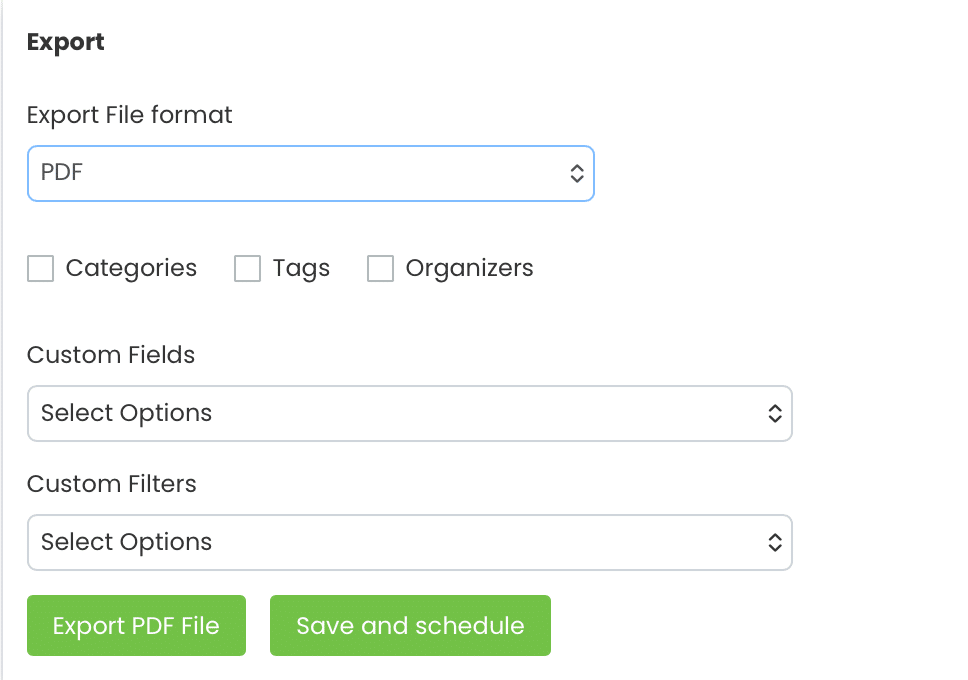
Task: Click the Custom Filters chevron icon
Action: coord(775,542)
